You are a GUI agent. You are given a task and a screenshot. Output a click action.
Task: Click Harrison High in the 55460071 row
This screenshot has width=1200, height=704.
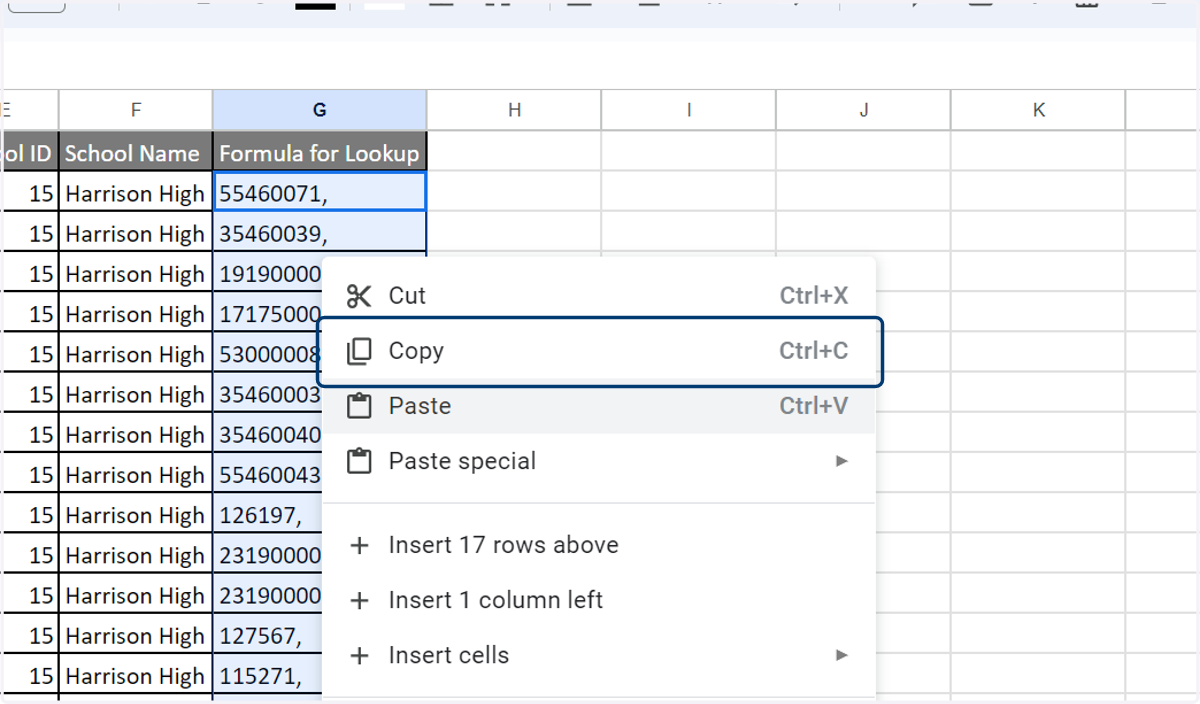click(x=136, y=193)
